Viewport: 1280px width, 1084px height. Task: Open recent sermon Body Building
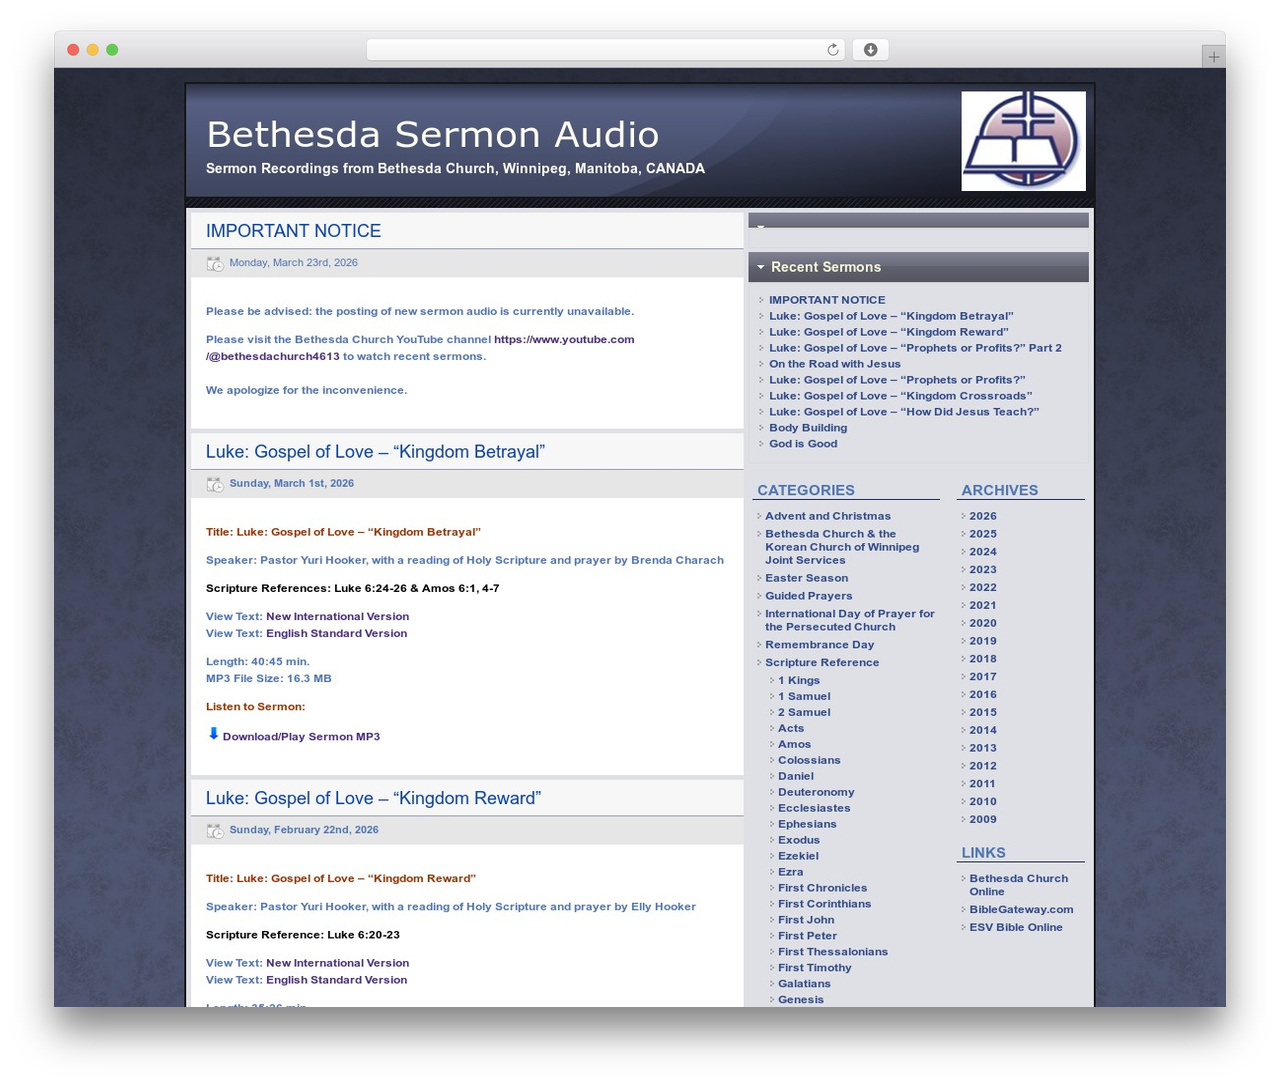pyautogui.click(x=808, y=428)
